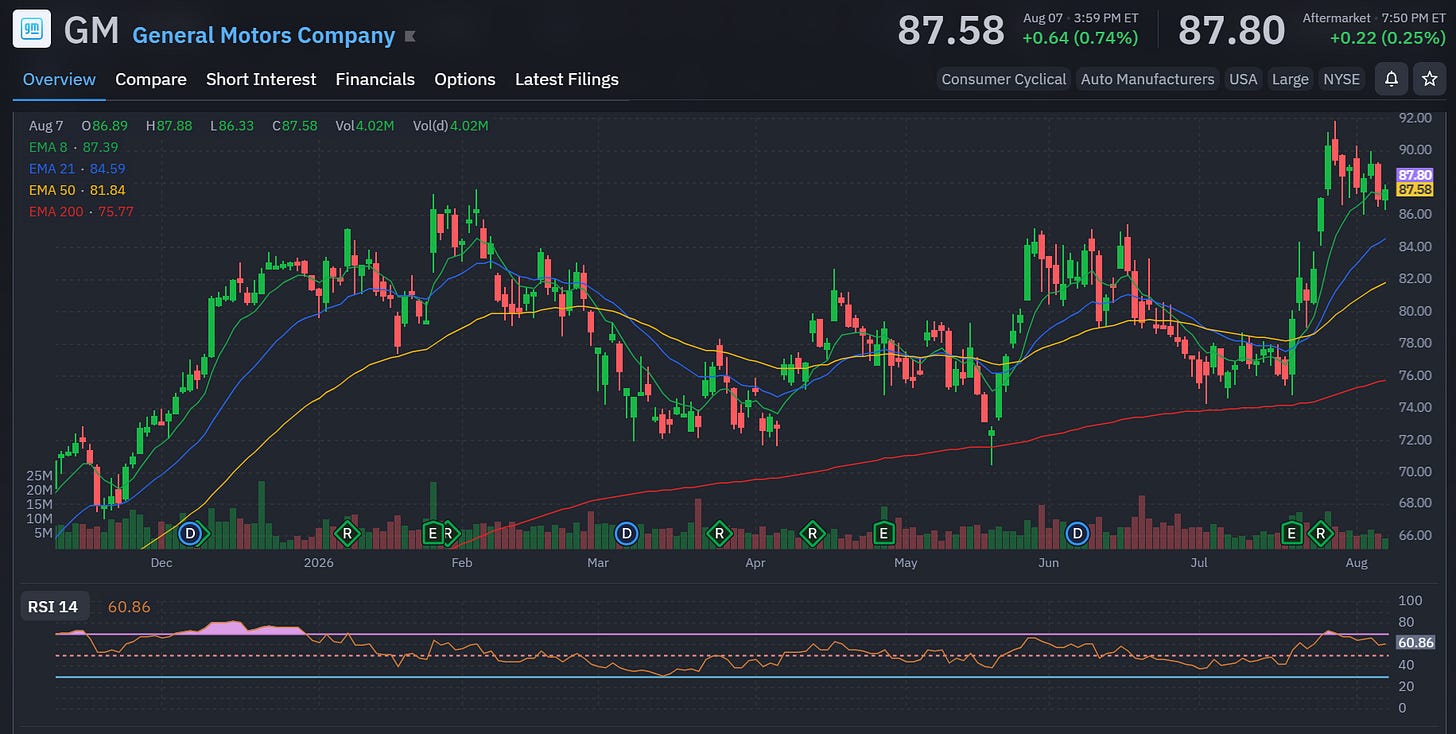This screenshot has height=734, width=1456.
Task: View the Latest Filings tab
Action: (x=567, y=79)
